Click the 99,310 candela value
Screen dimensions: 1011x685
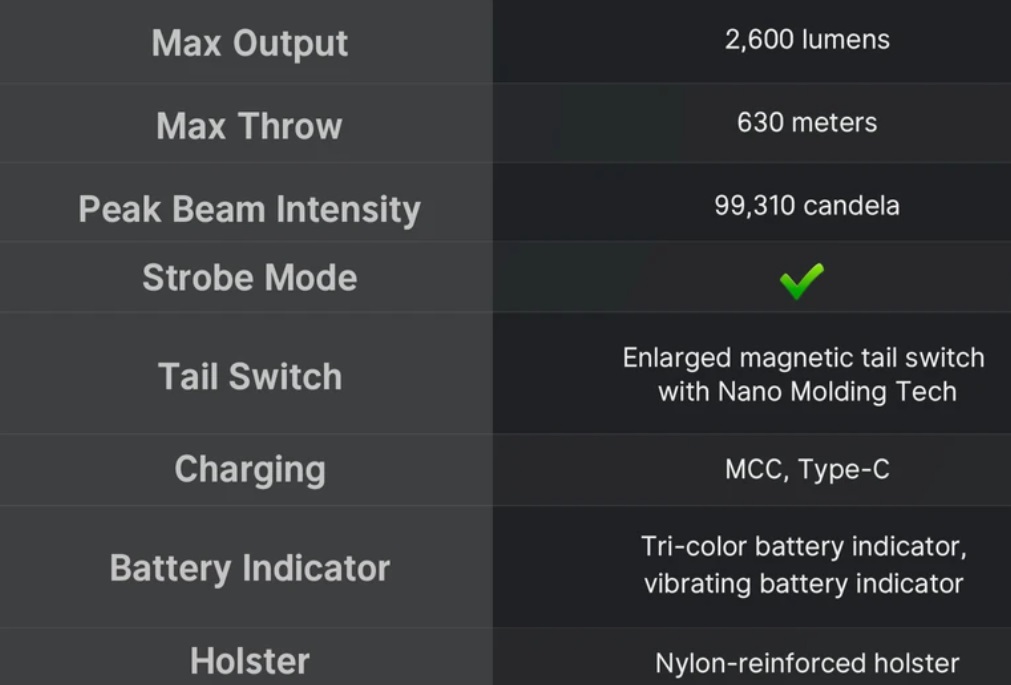click(x=807, y=205)
